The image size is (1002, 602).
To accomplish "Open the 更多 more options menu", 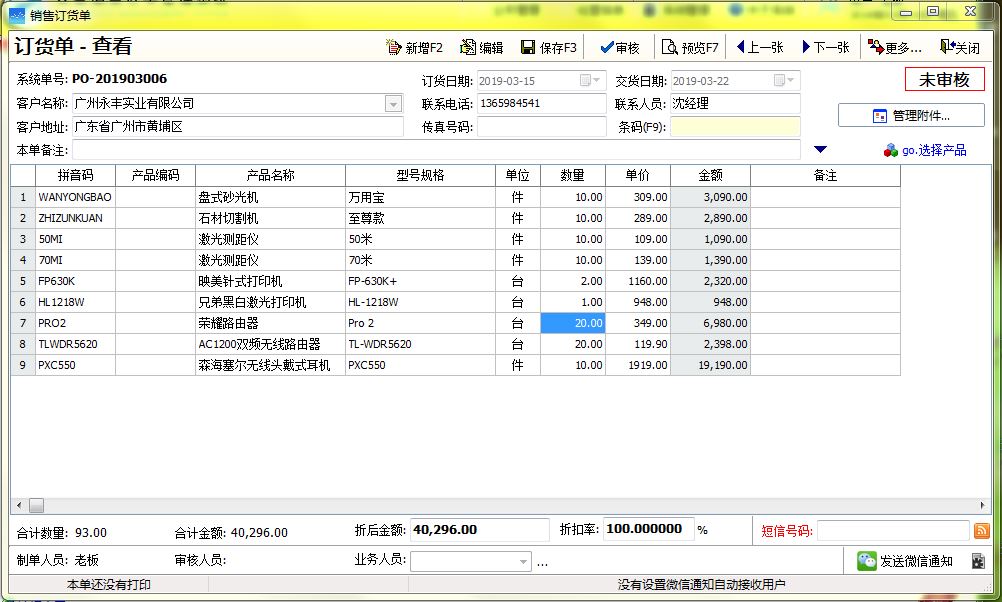I will pos(895,47).
